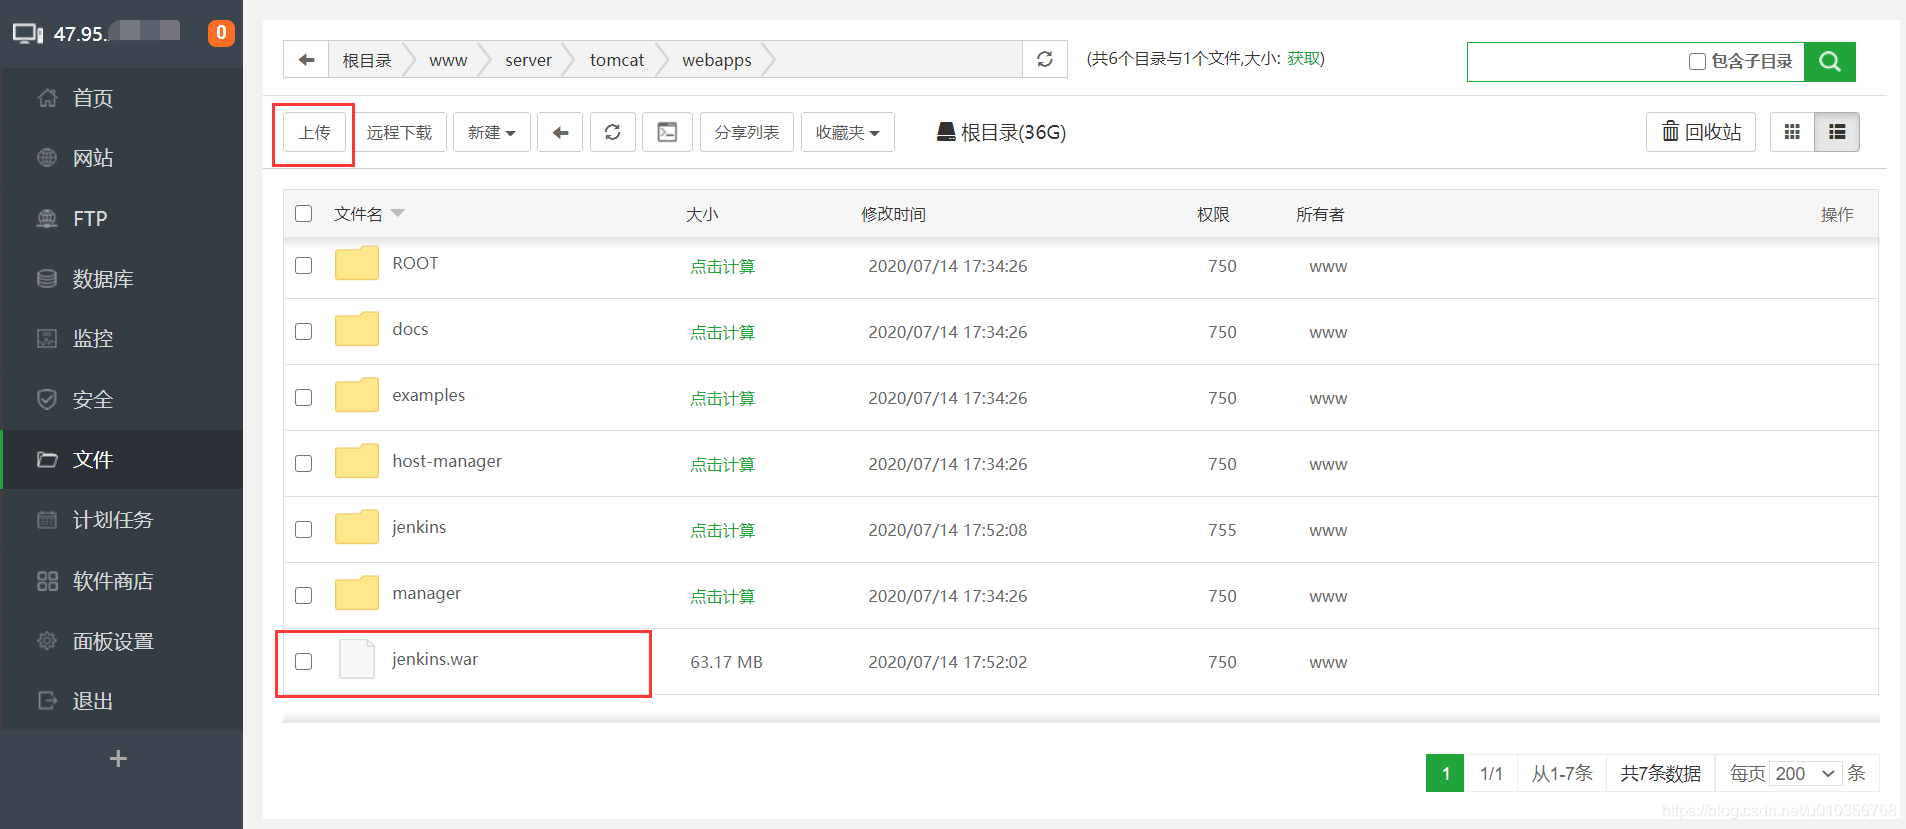Toggle the select-all files checkbox

tap(304, 214)
